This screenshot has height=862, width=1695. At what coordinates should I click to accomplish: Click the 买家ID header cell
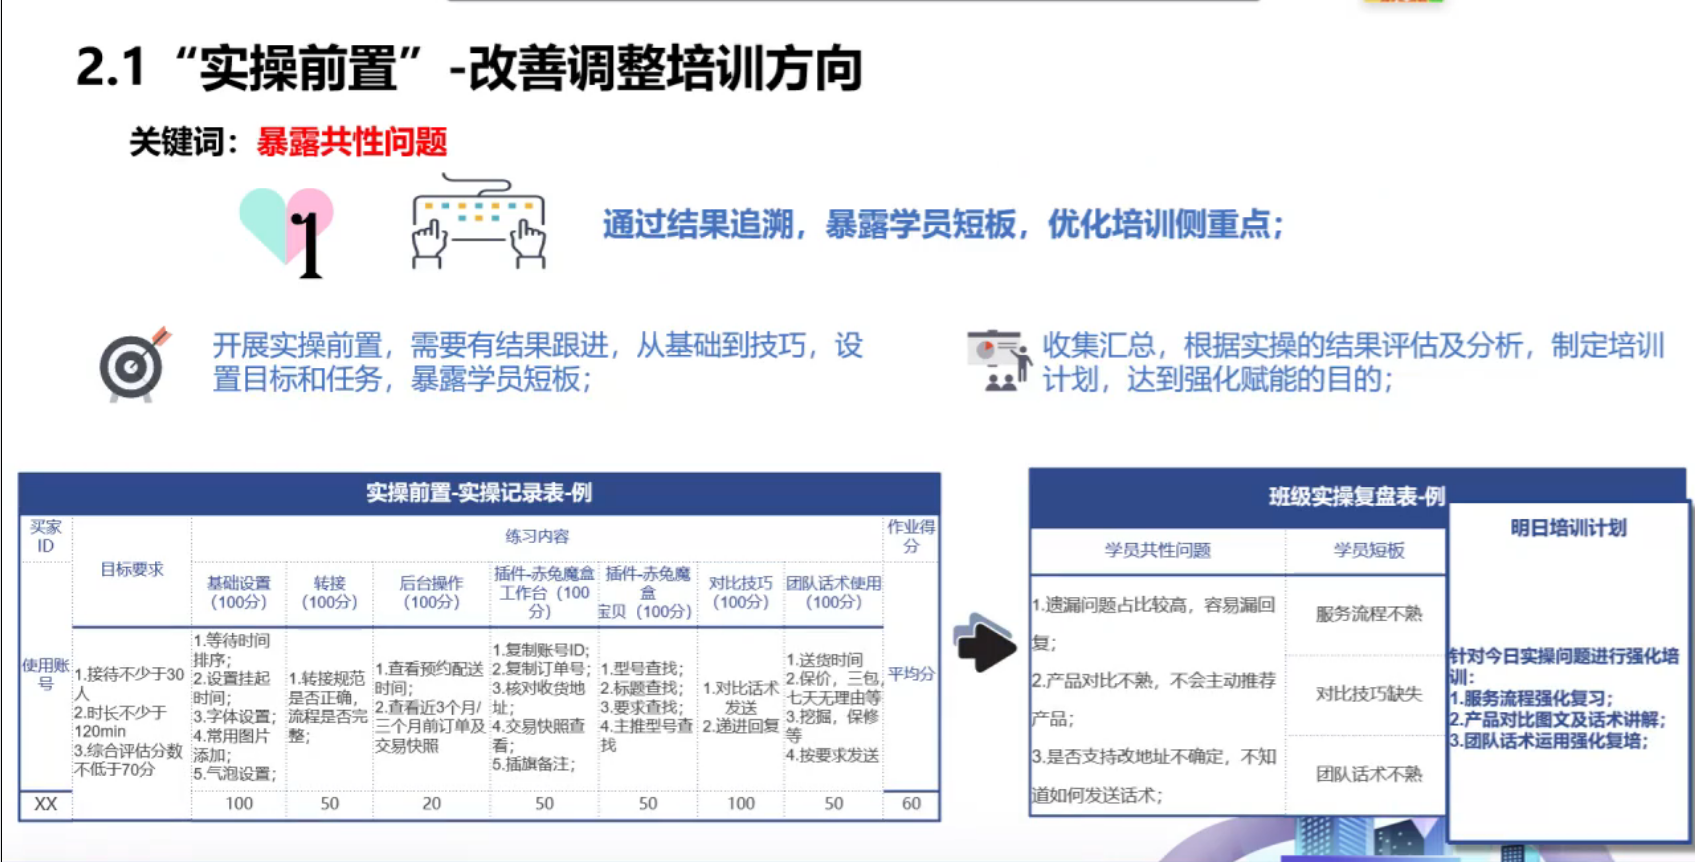coord(46,537)
